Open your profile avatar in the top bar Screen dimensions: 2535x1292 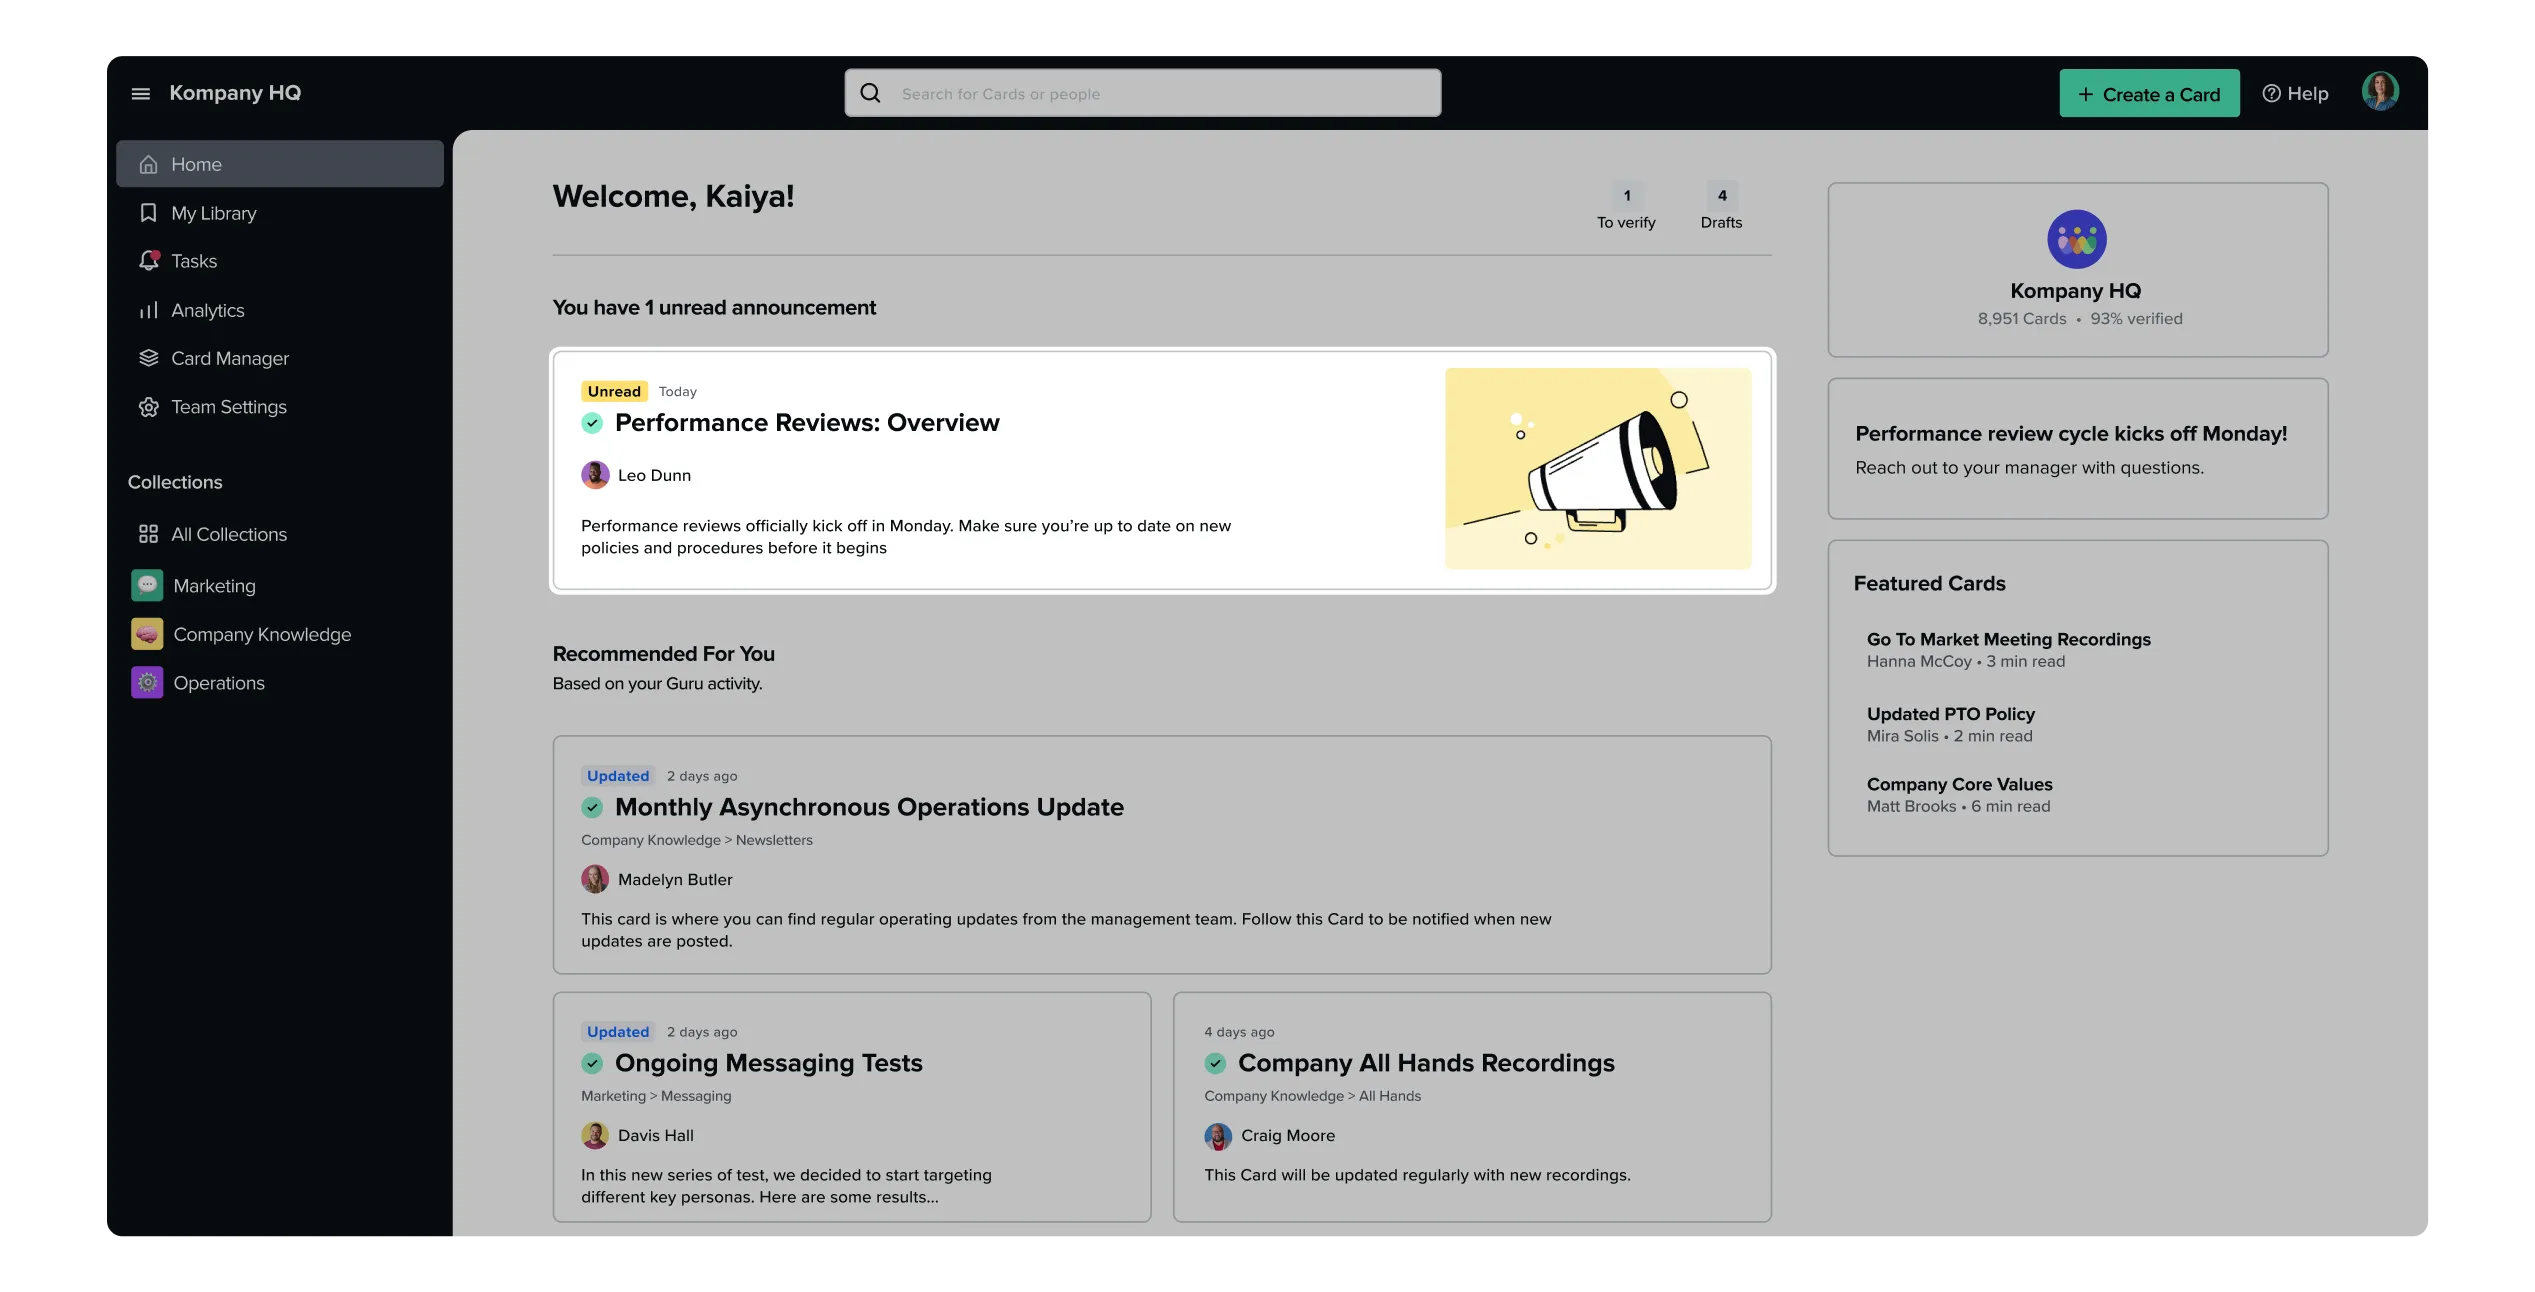[2380, 90]
